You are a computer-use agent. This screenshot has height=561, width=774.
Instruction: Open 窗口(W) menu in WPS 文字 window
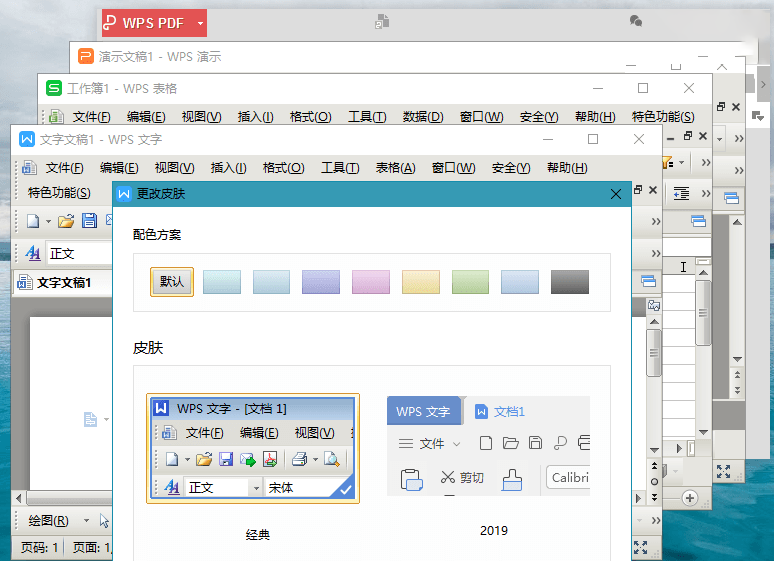click(453, 168)
